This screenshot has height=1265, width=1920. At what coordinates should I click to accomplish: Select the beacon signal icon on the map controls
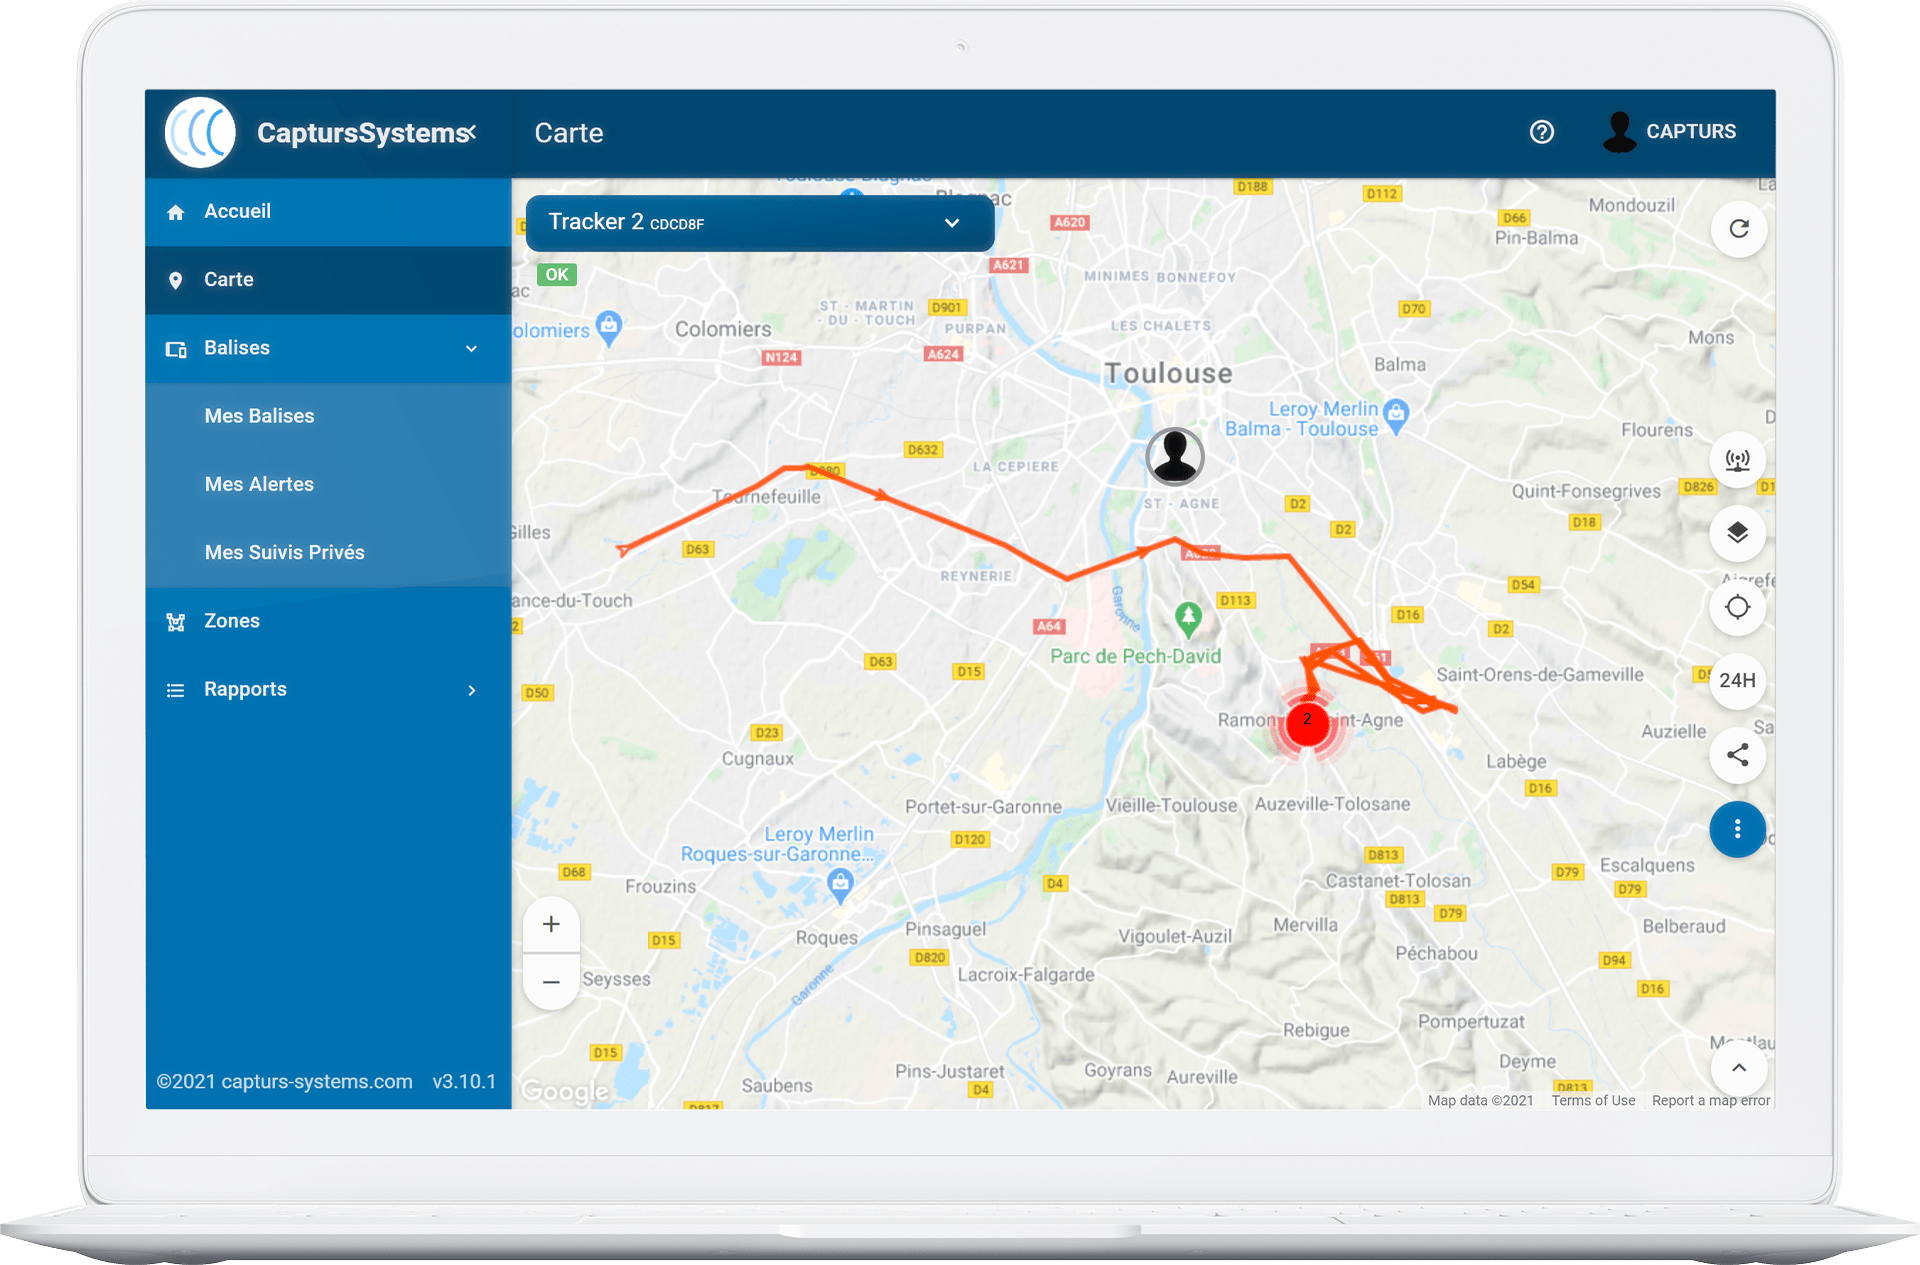click(1738, 459)
